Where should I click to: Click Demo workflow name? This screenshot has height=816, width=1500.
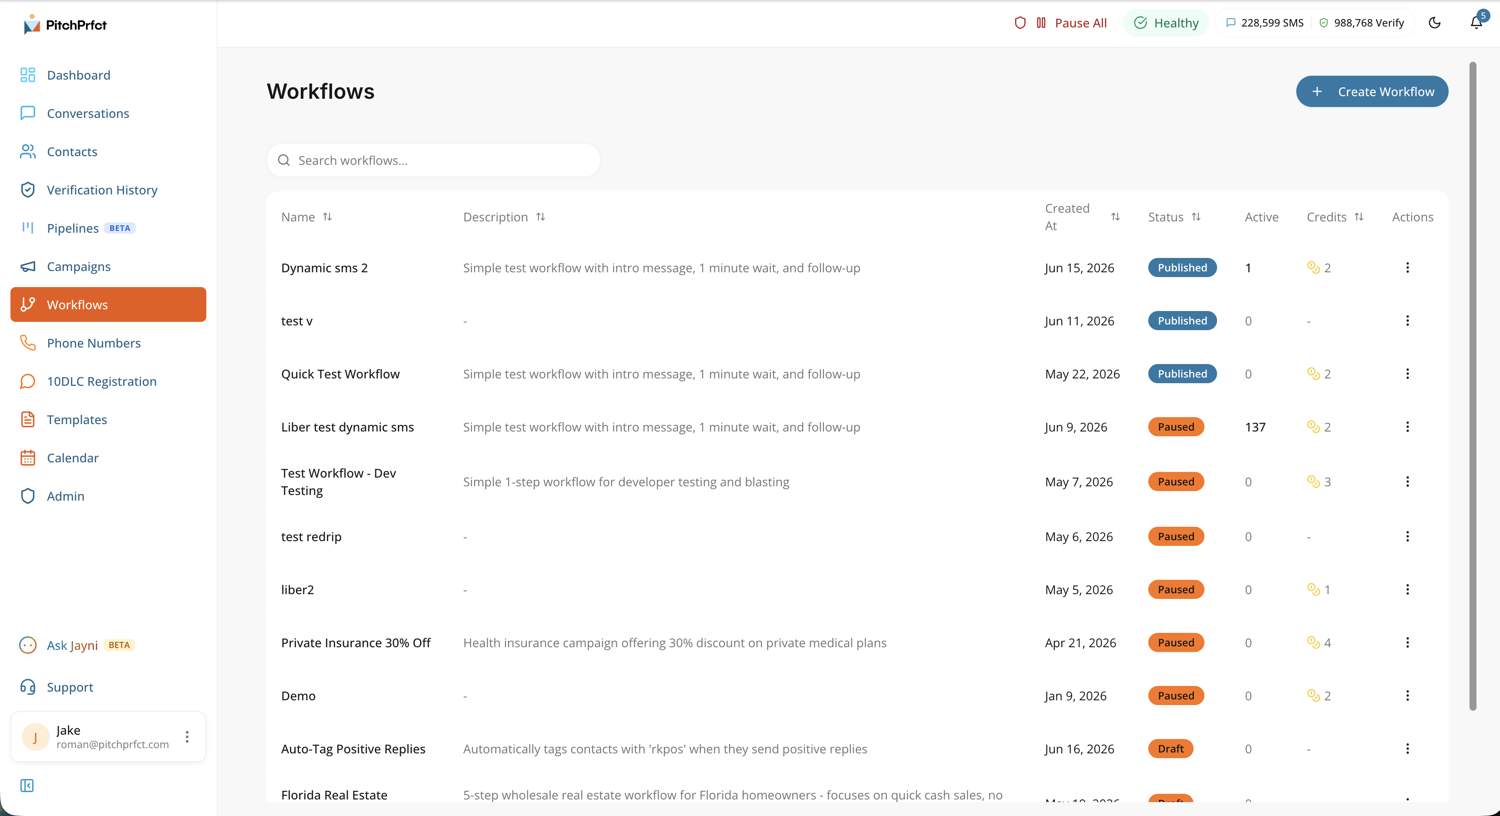click(298, 696)
